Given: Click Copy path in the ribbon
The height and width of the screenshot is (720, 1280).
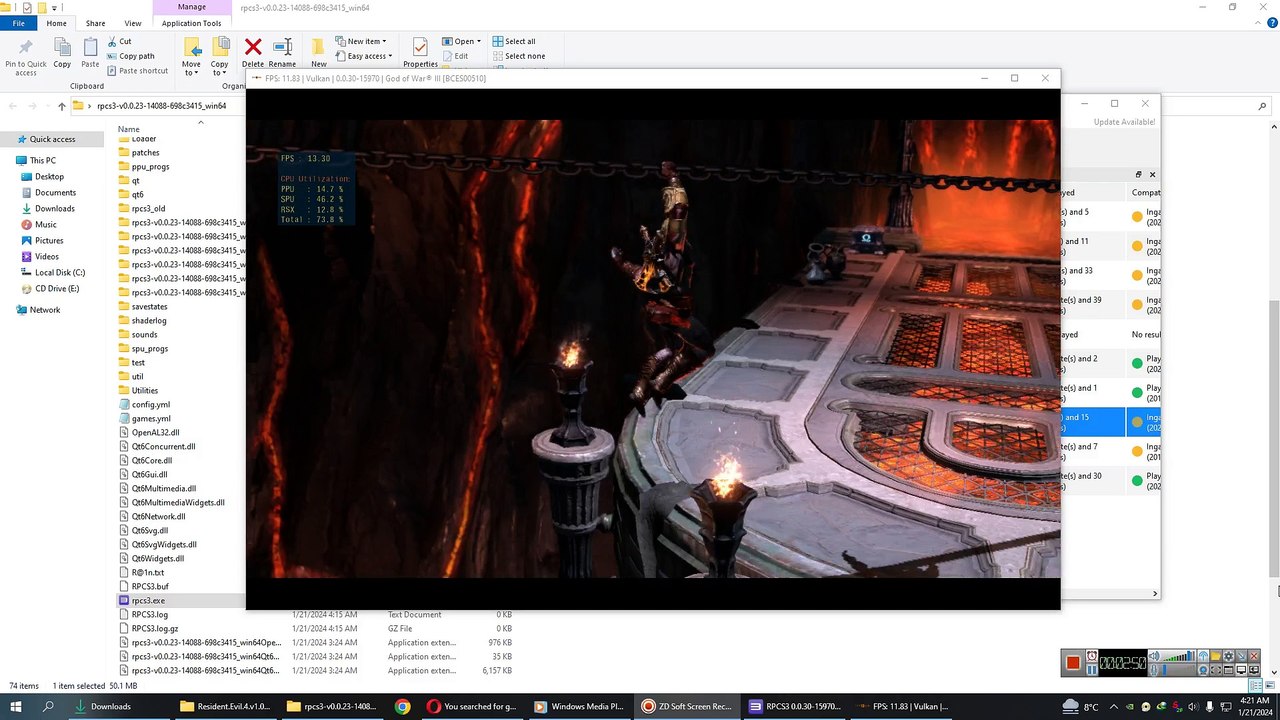Looking at the screenshot, I should pyautogui.click(x=130, y=56).
